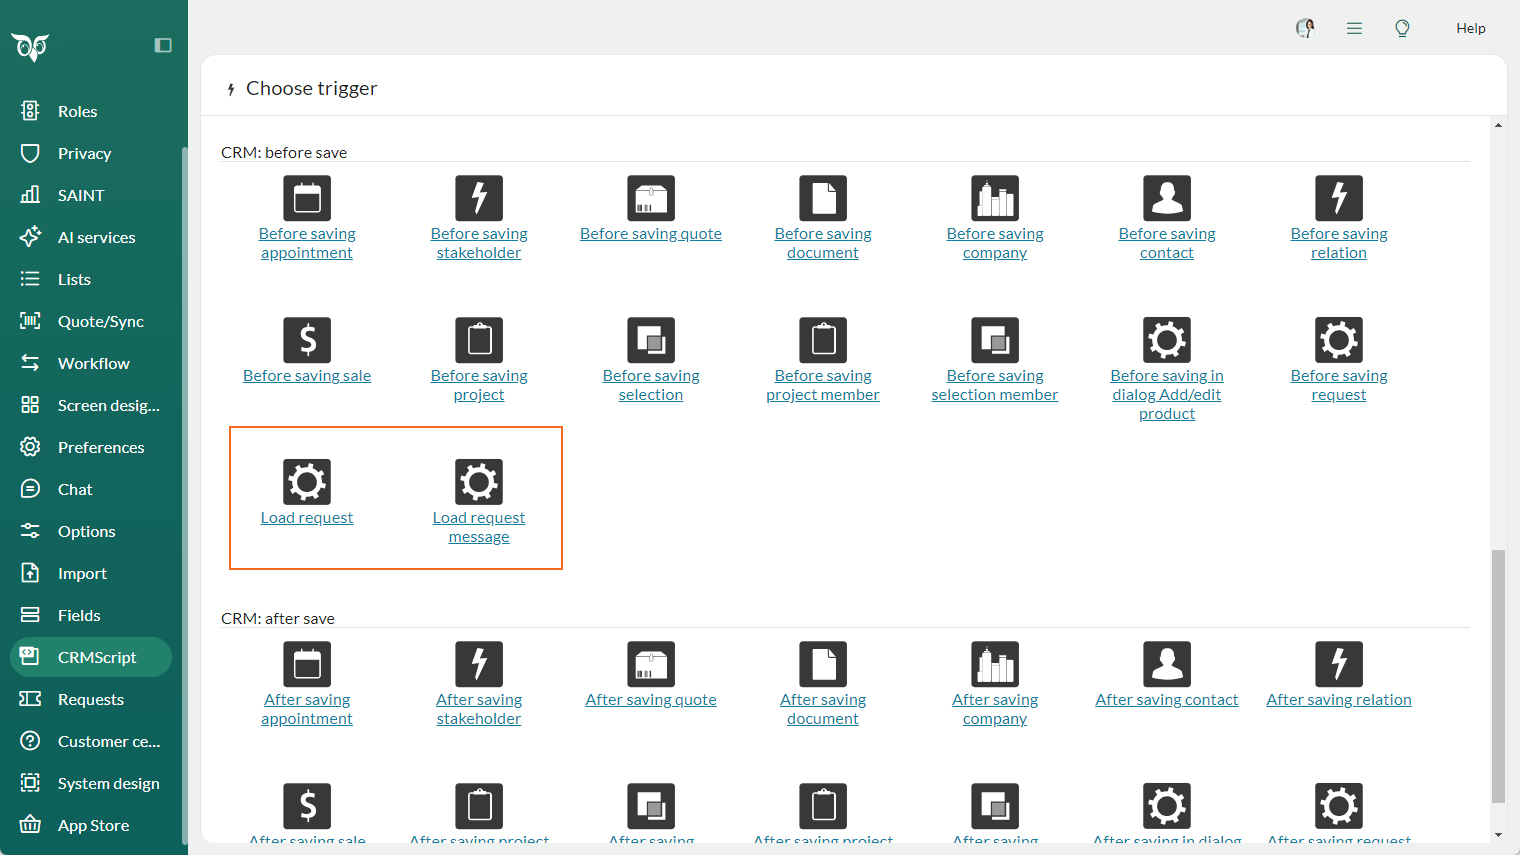This screenshot has width=1520, height=855.
Task: Select the Before saving sale dollar icon
Action: [307, 340]
